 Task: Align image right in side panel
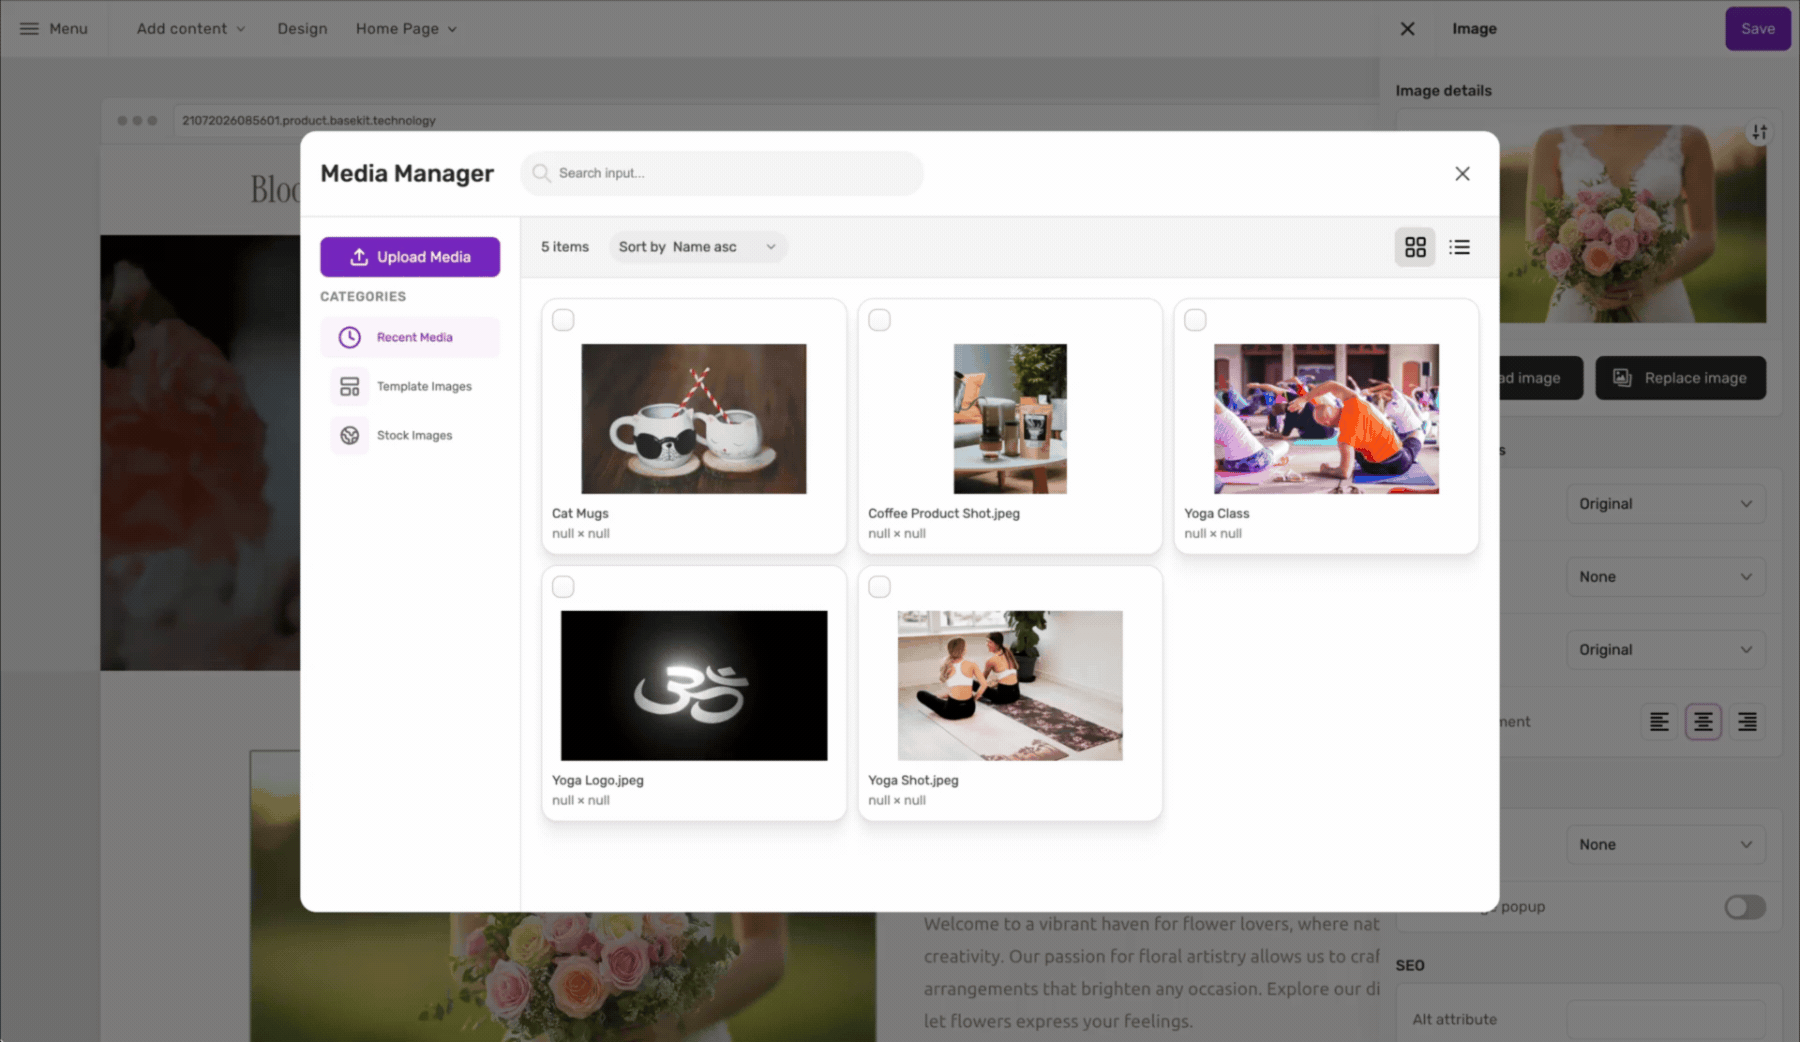[x=1747, y=722]
